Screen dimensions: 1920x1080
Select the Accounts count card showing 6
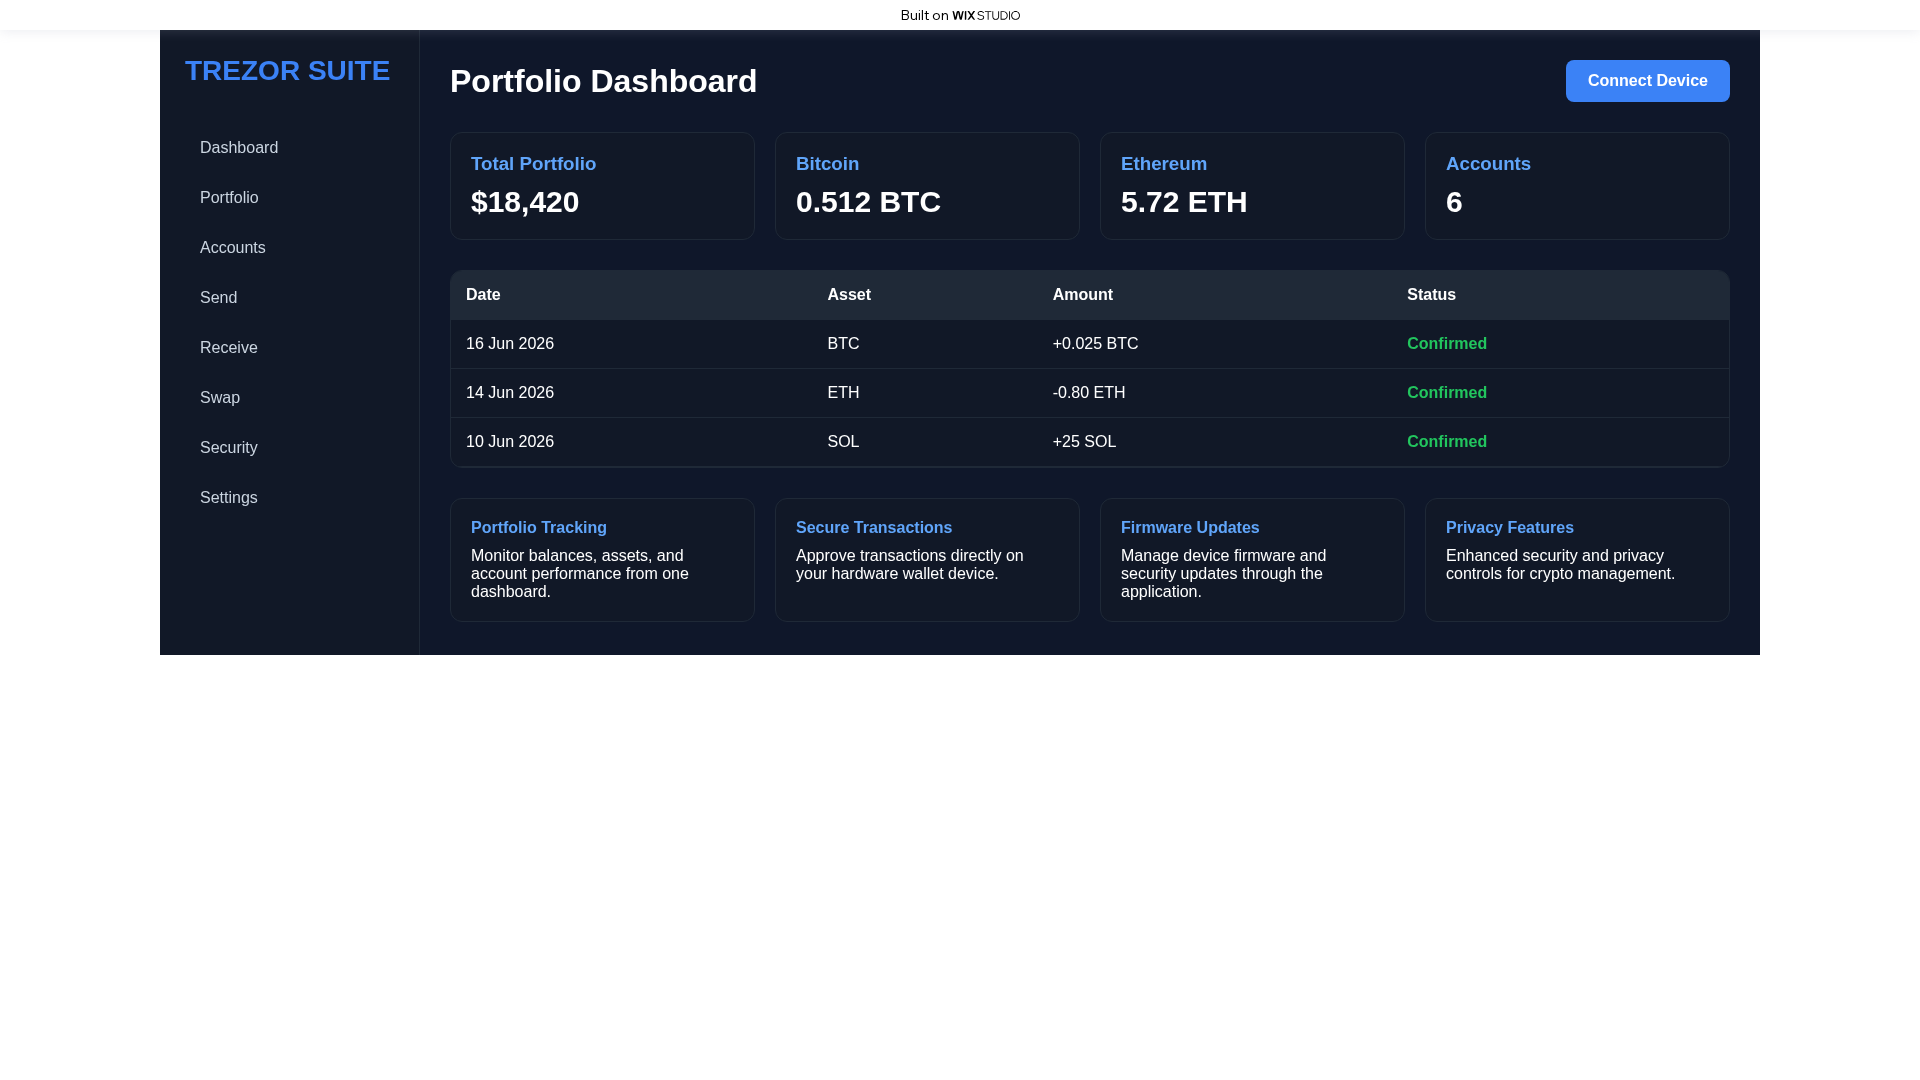pos(1577,186)
